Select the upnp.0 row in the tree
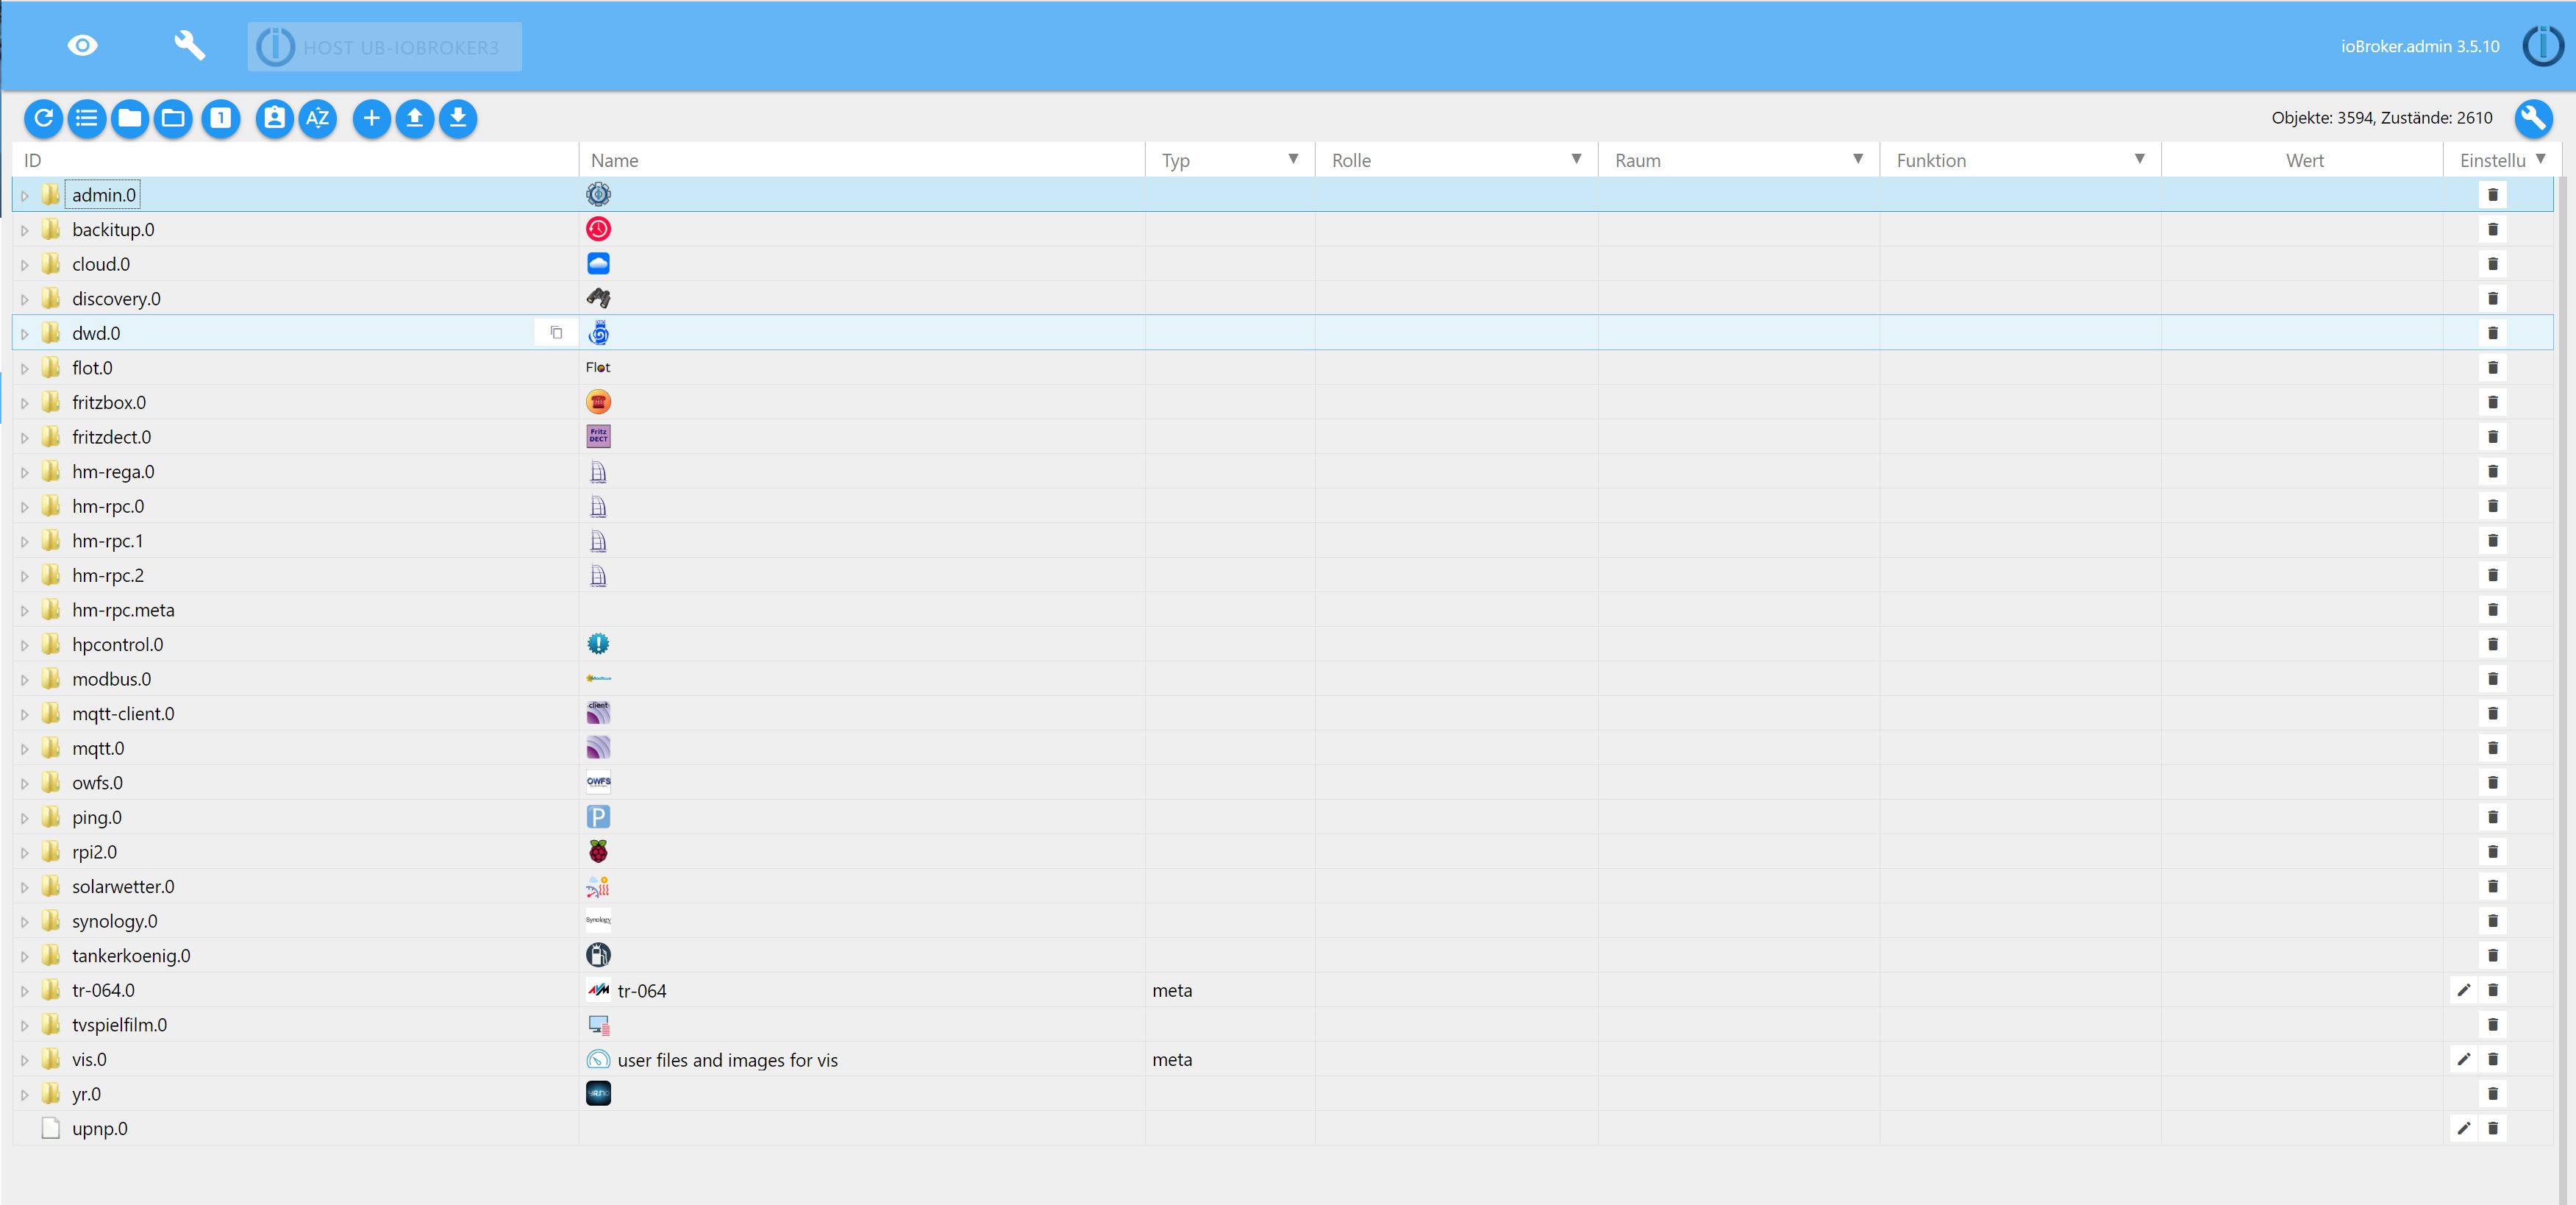The image size is (2576, 1205). pyautogui.click(x=100, y=1129)
